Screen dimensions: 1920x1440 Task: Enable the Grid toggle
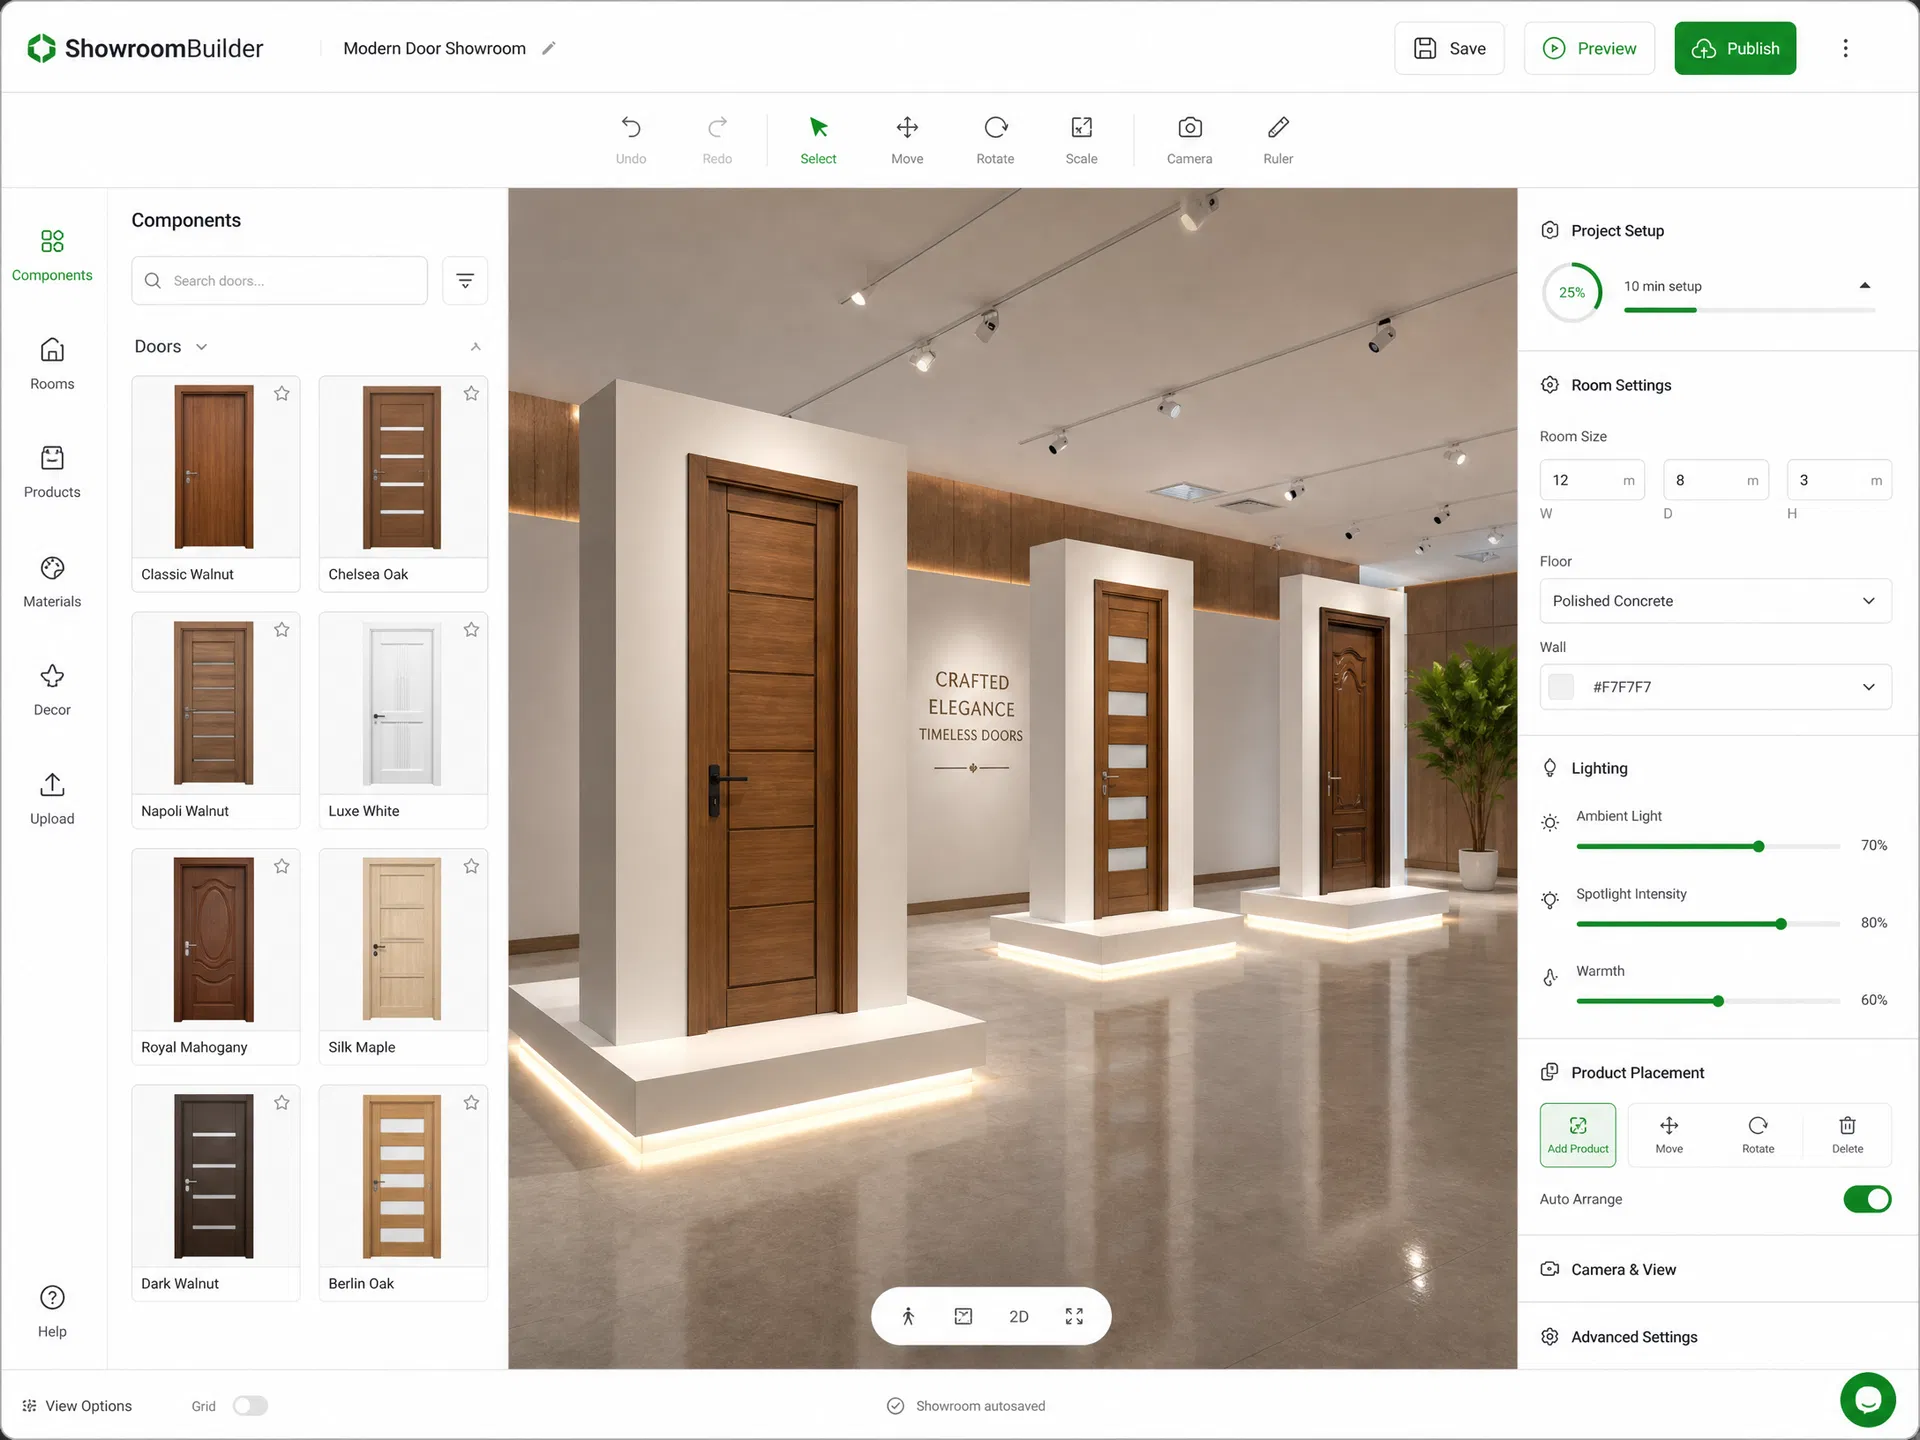[250, 1406]
